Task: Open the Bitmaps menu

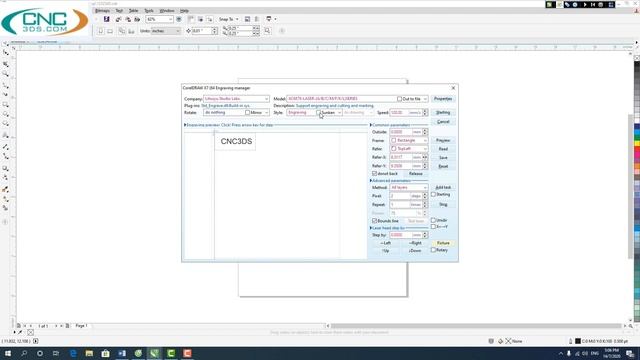Action: pos(102,11)
